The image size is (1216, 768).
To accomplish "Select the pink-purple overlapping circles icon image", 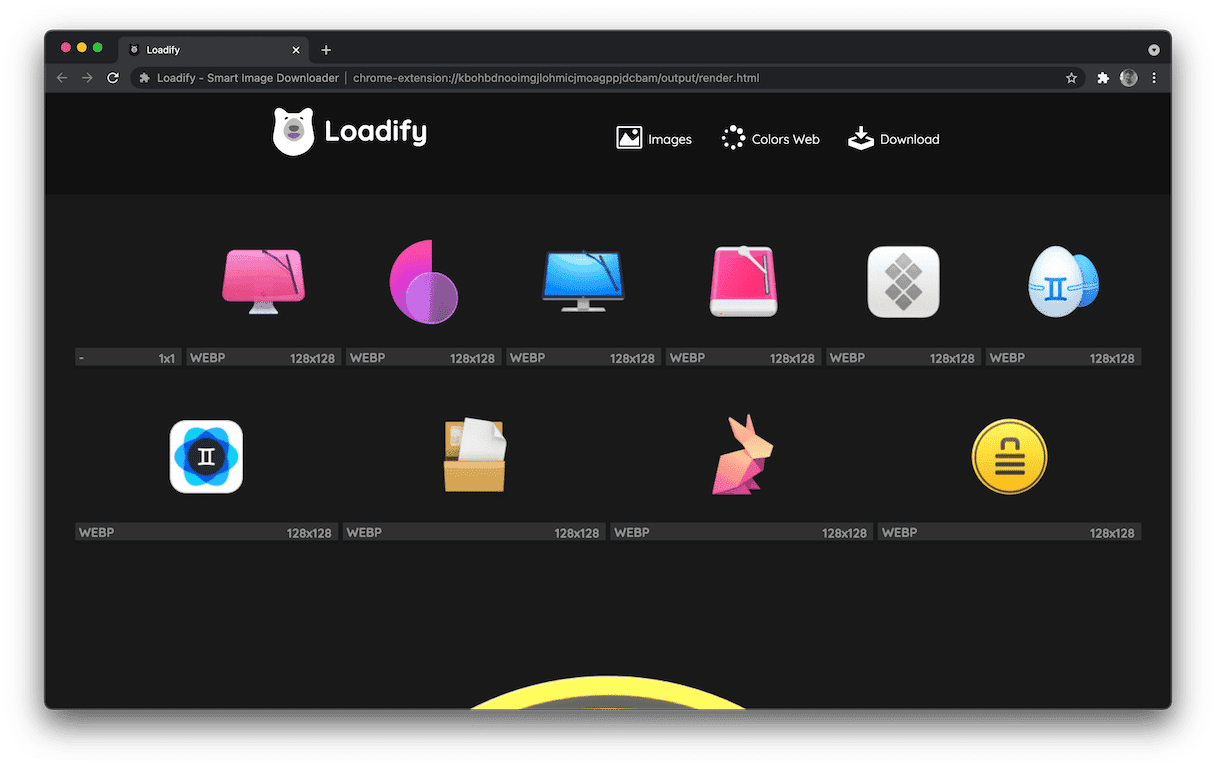I will (x=423, y=282).
